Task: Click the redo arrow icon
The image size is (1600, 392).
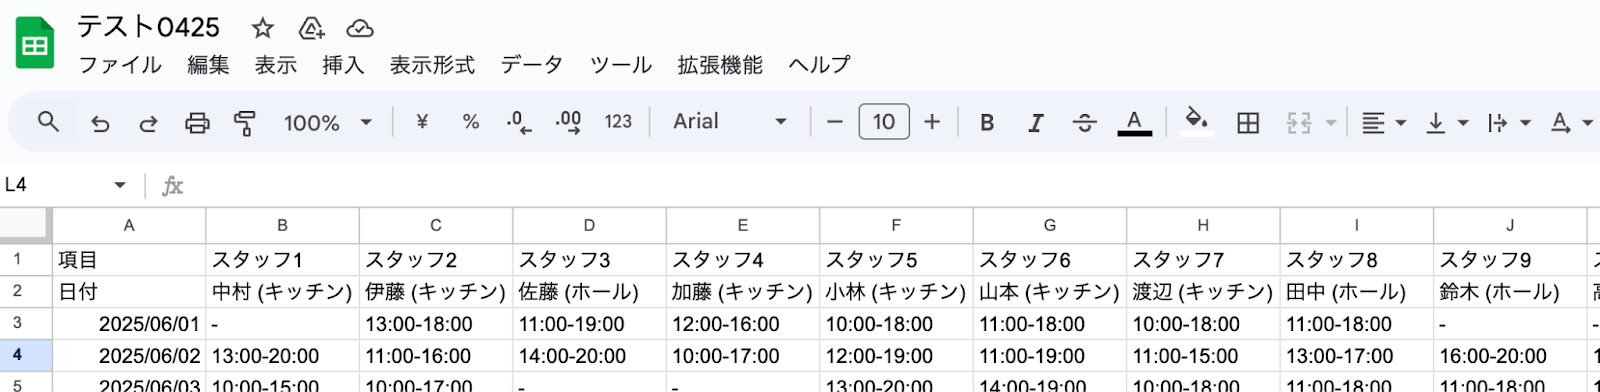Action: point(148,123)
